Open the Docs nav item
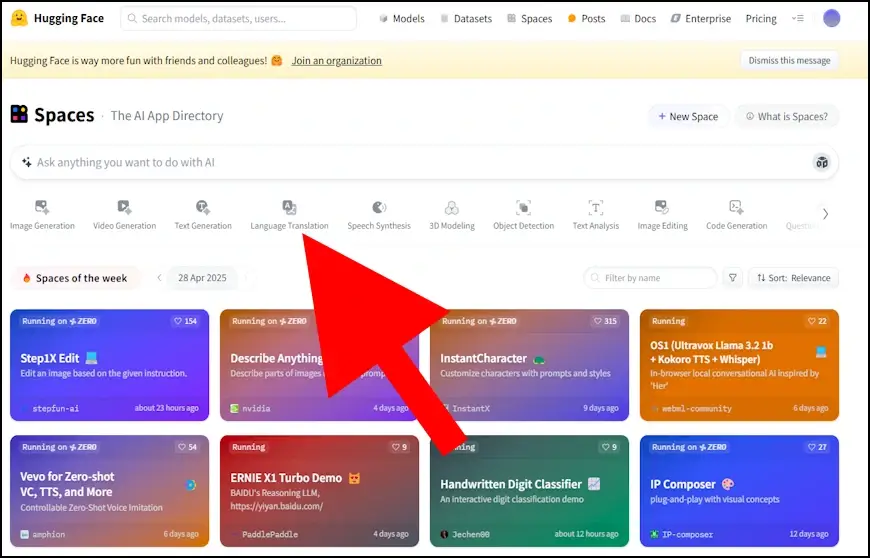Screen dimensions: 870x558 pyautogui.click(x=638, y=18)
